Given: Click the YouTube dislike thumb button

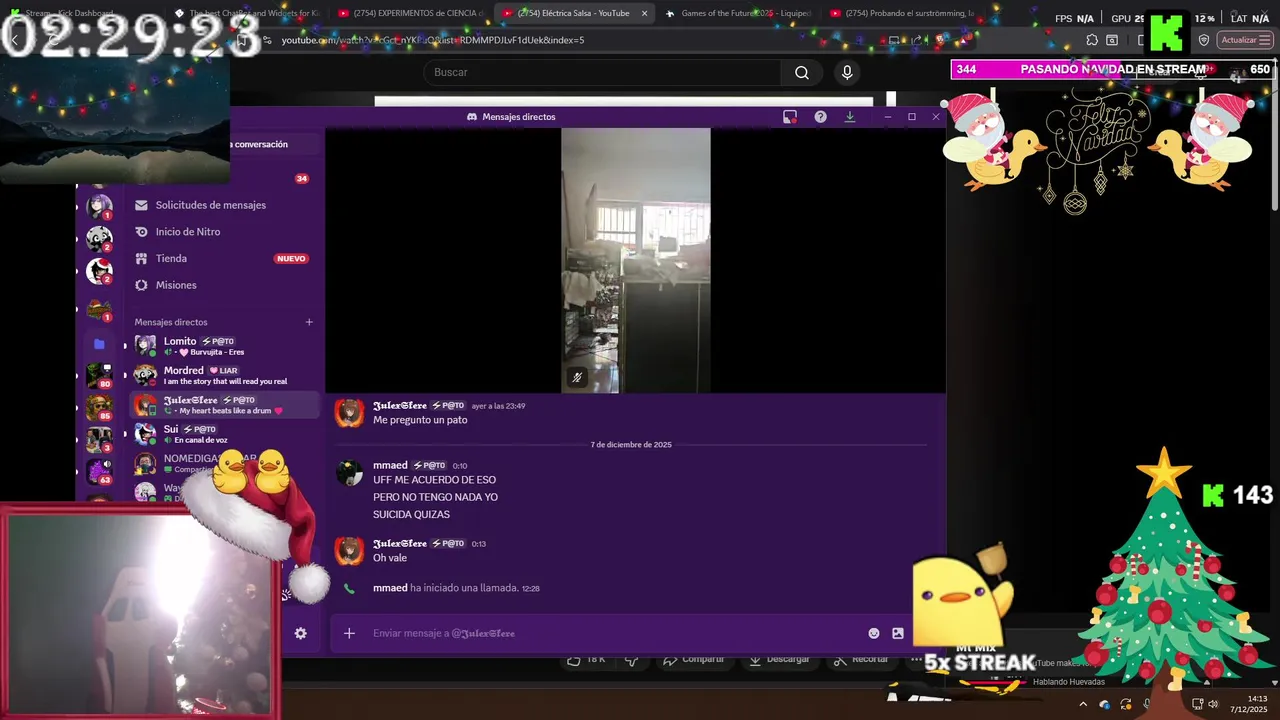Looking at the screenshot, I should [x=632, y=659].
